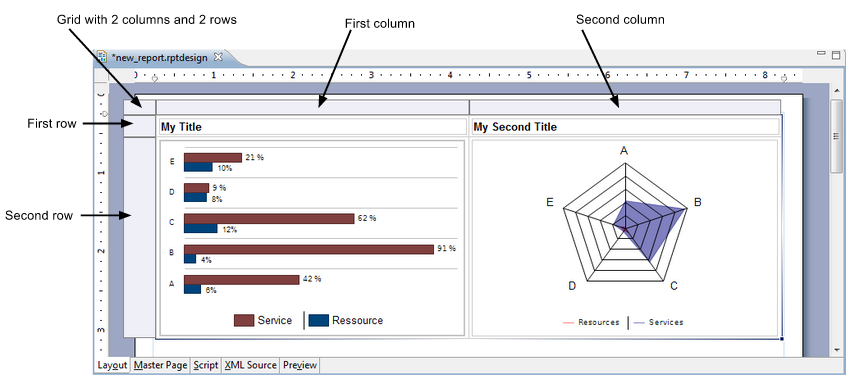Viewport: 854px width, 383px height.
Task: Minimize the editor pane
Action: coord(821,53)
